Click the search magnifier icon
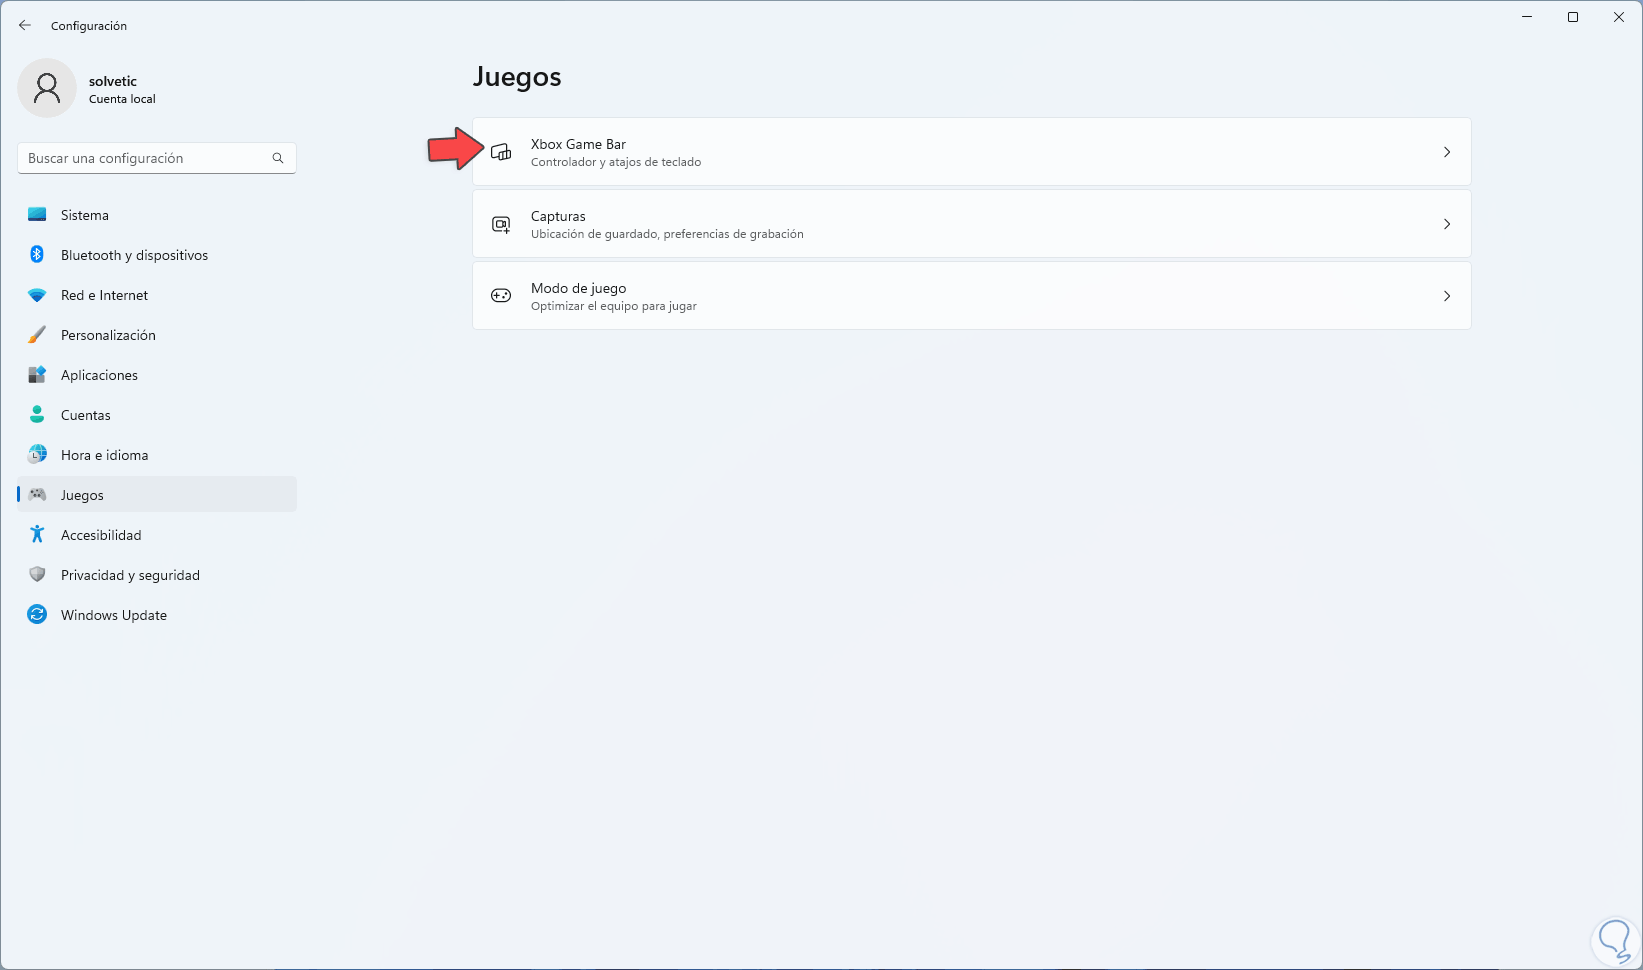 278,158
